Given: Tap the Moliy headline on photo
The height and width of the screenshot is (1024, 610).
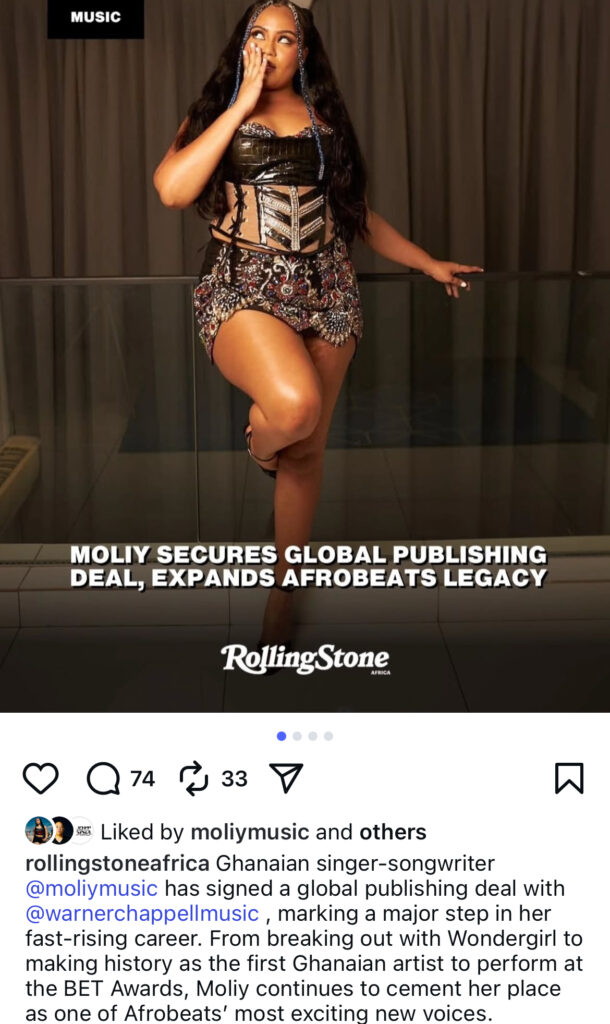Looking at the screenshot, I should point(308,566).
